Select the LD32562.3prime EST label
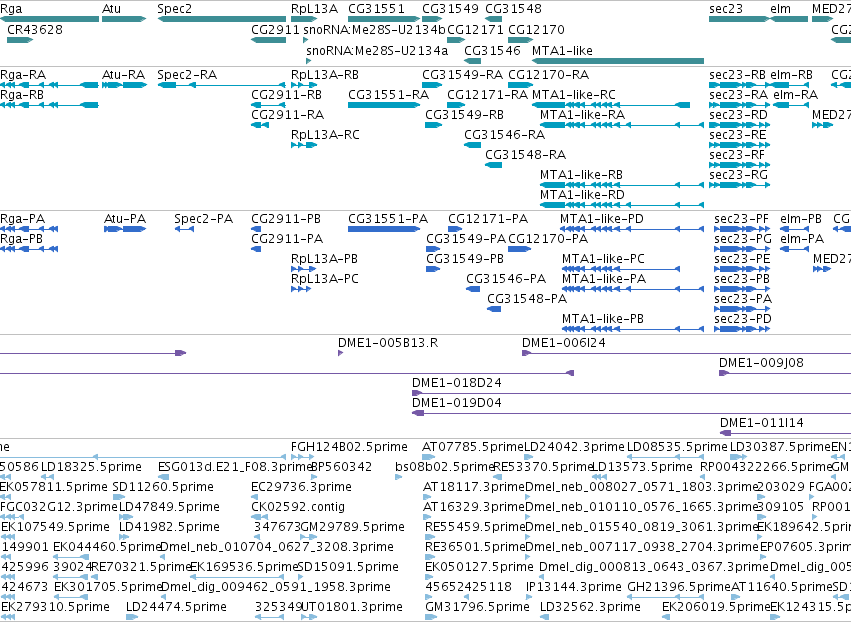This screenshot has width=851, height=622. (590, 607)
